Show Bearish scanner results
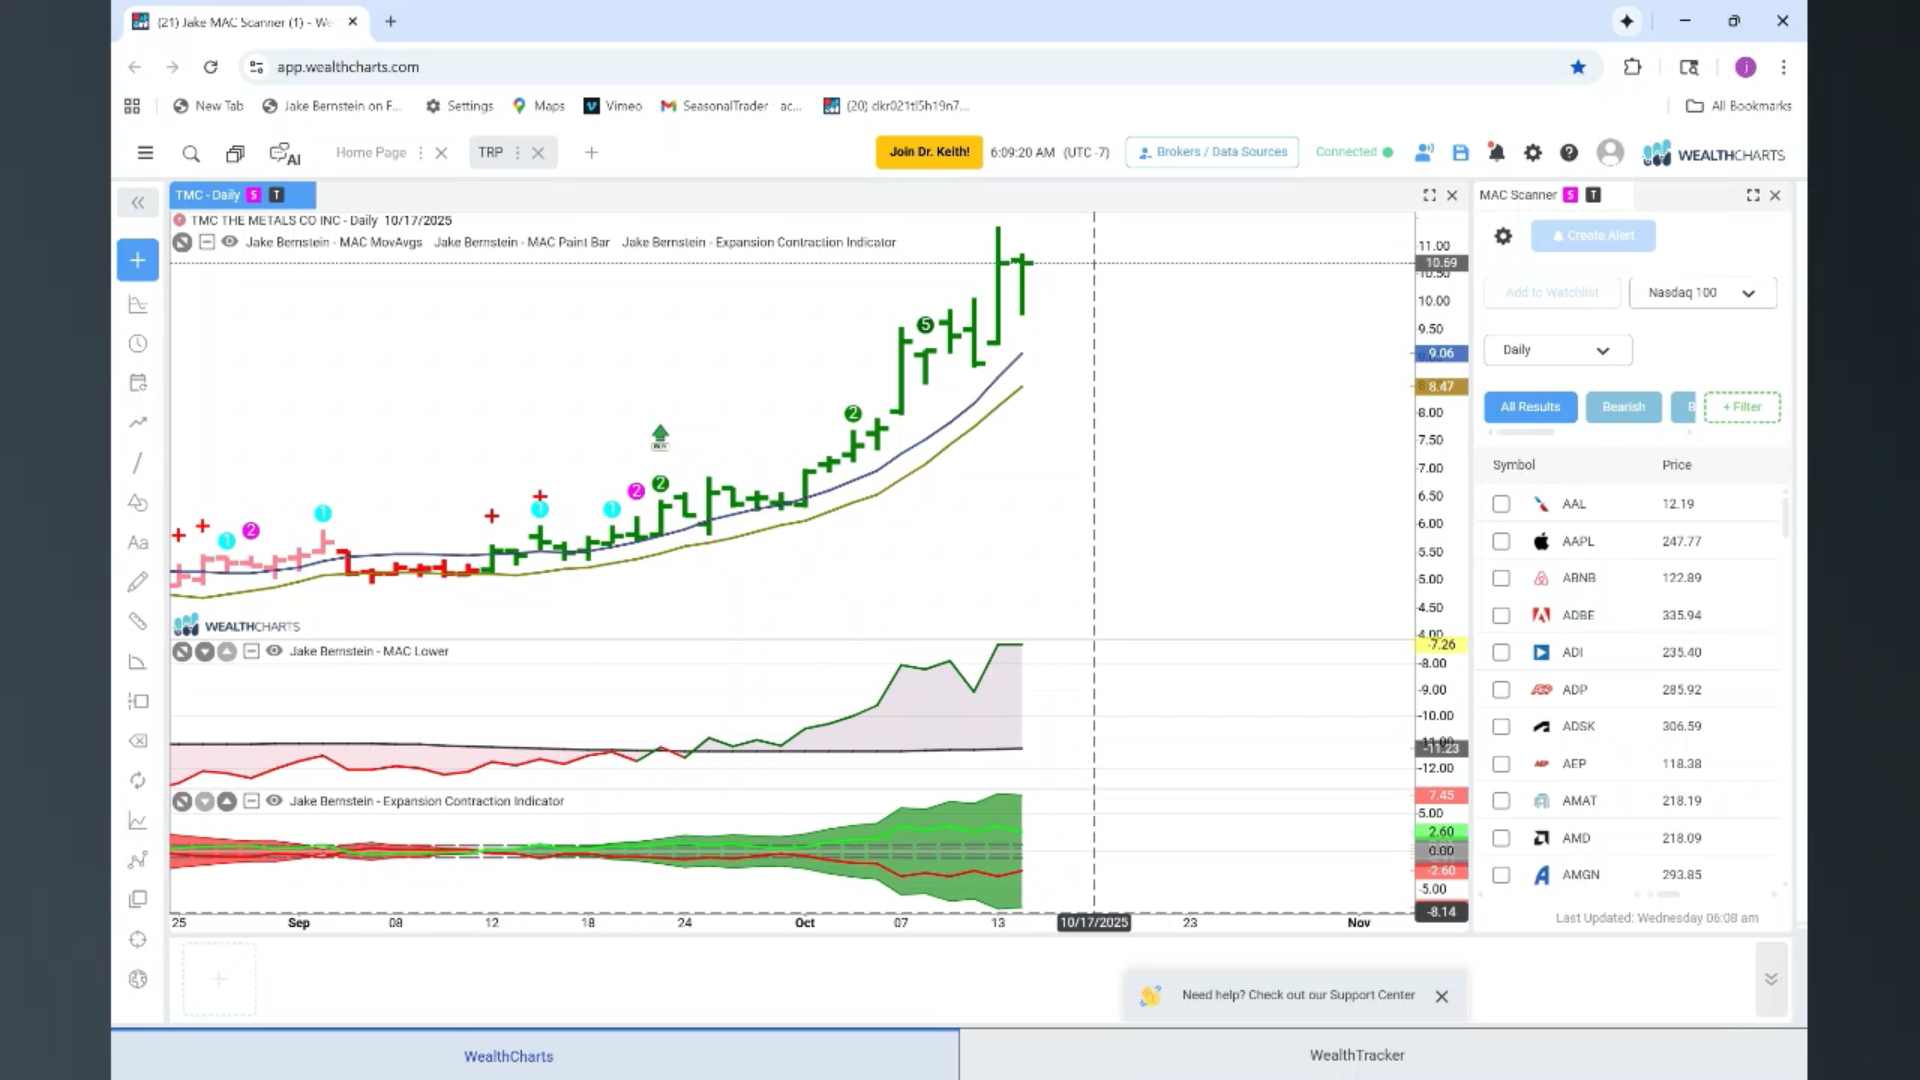This screenshot has width=1920, height=1080. coord(1623,407)
